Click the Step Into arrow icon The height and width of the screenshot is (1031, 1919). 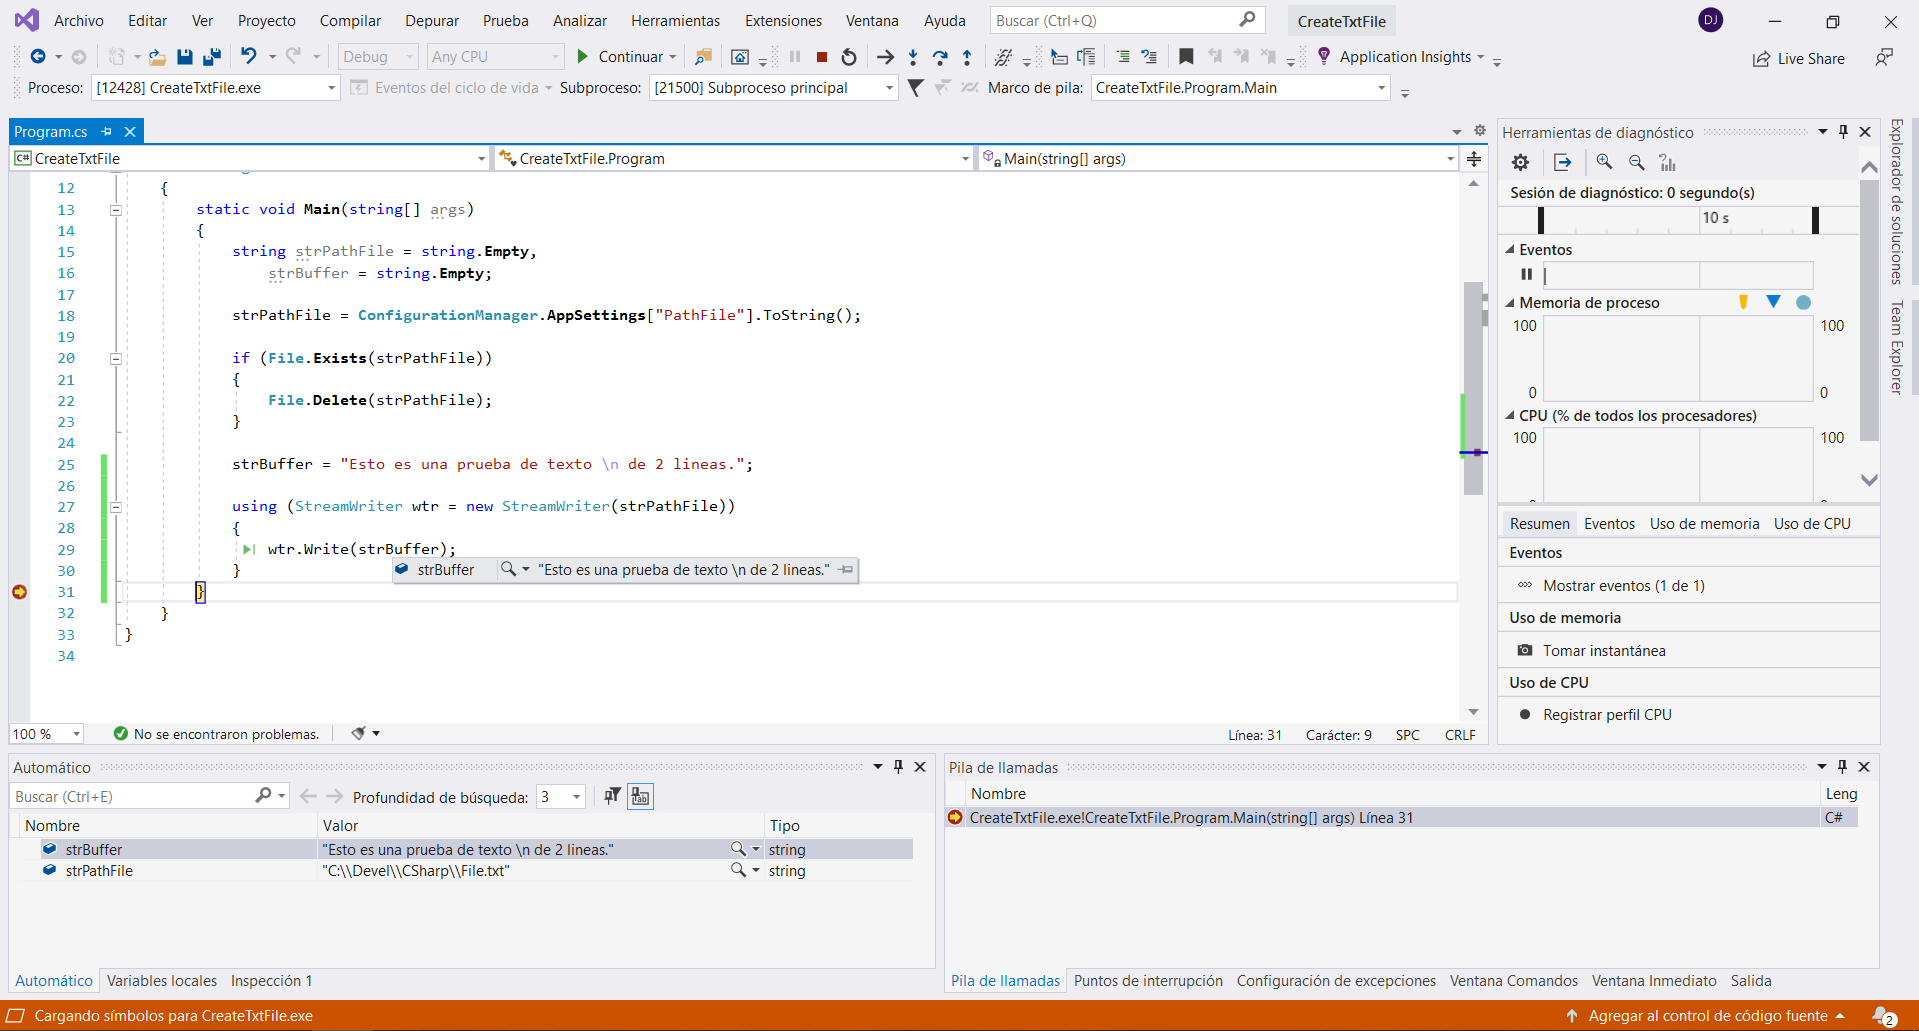click(913, 57)
